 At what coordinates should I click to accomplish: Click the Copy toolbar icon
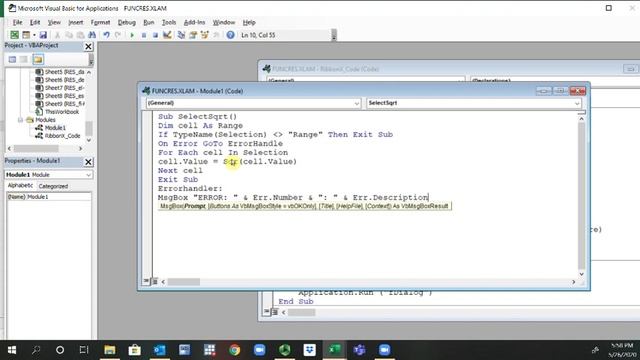coord(69,35)
